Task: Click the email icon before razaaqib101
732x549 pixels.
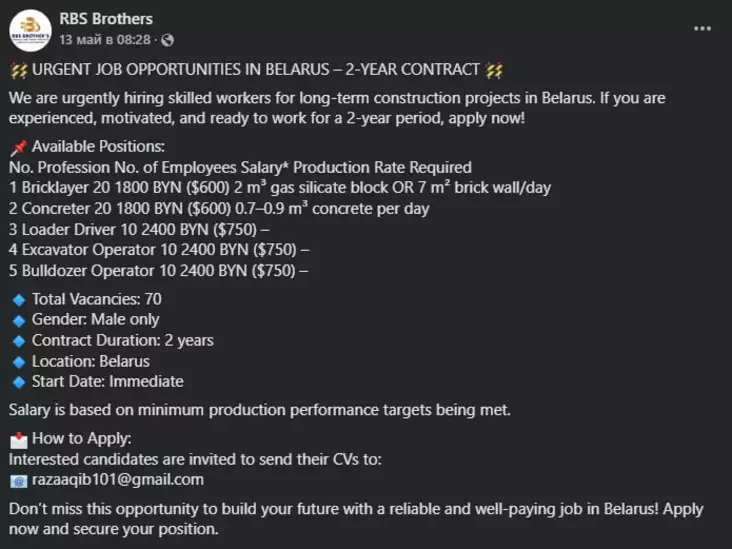Action: (x=19, y=481)
